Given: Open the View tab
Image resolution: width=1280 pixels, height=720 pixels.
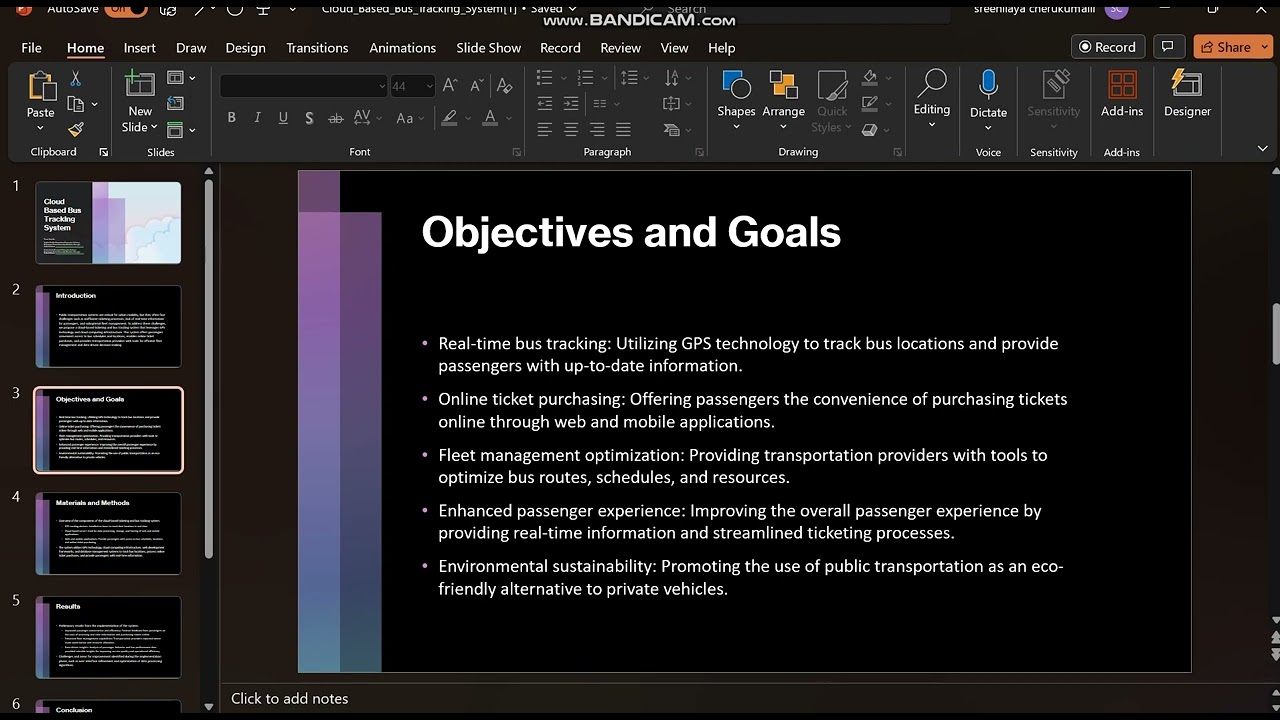Looking at the screenshot, I should 674,47.
